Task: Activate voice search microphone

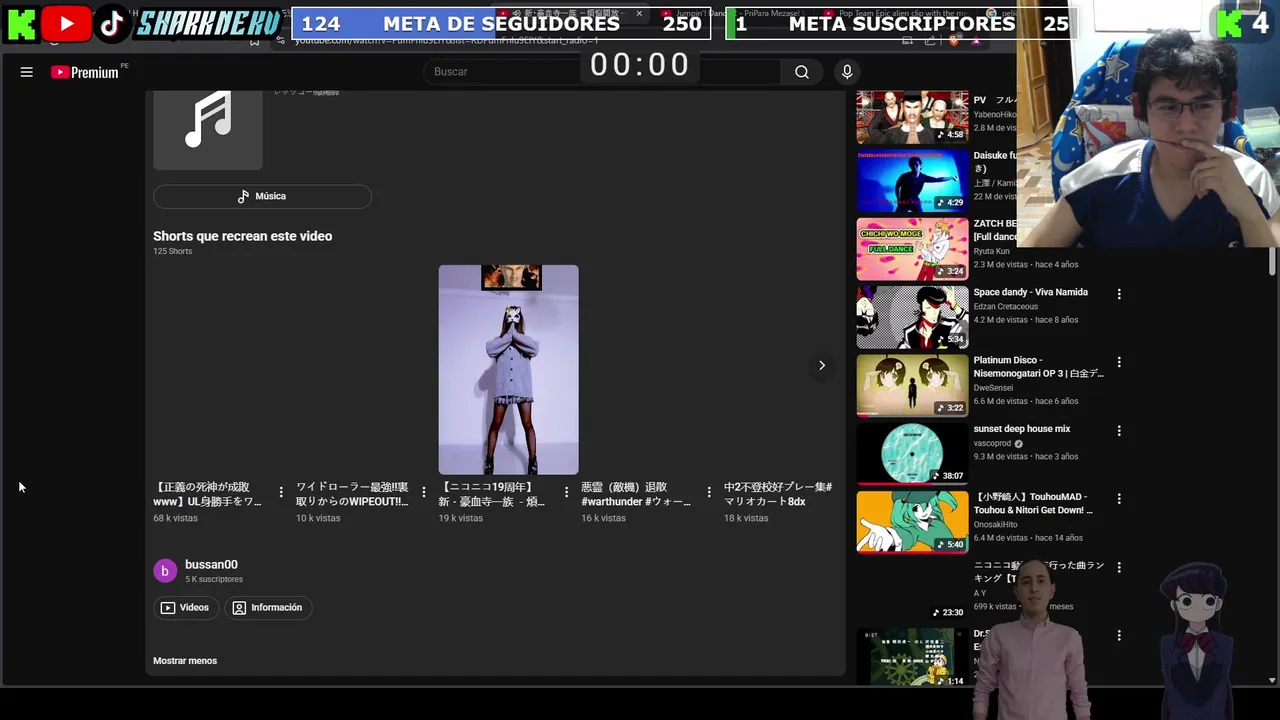Action: 847,72
